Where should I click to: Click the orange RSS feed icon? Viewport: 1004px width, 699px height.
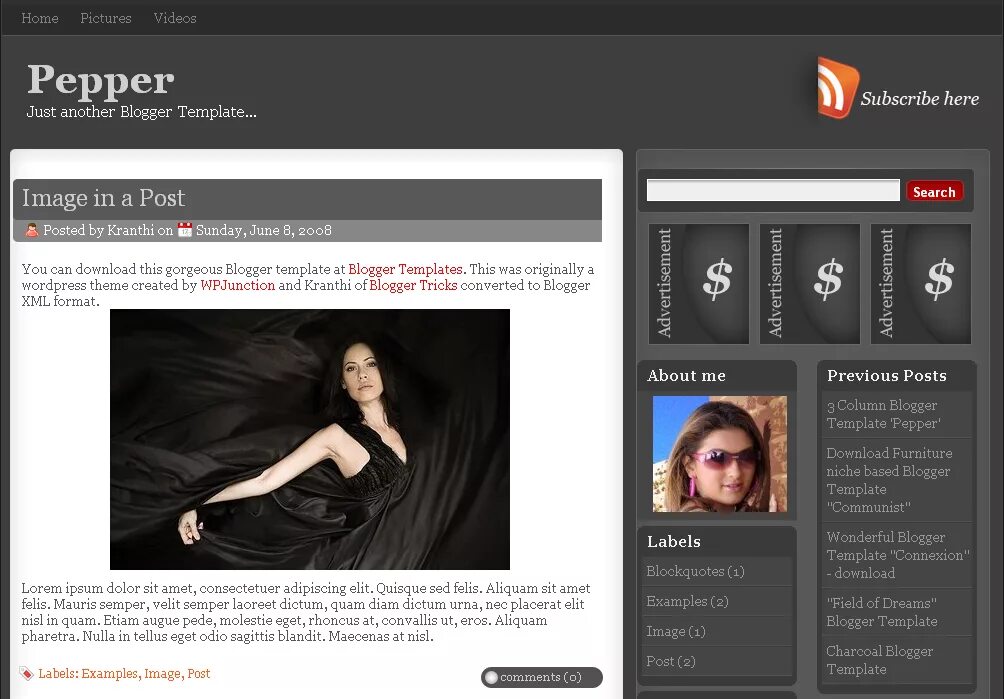(838, 88)
